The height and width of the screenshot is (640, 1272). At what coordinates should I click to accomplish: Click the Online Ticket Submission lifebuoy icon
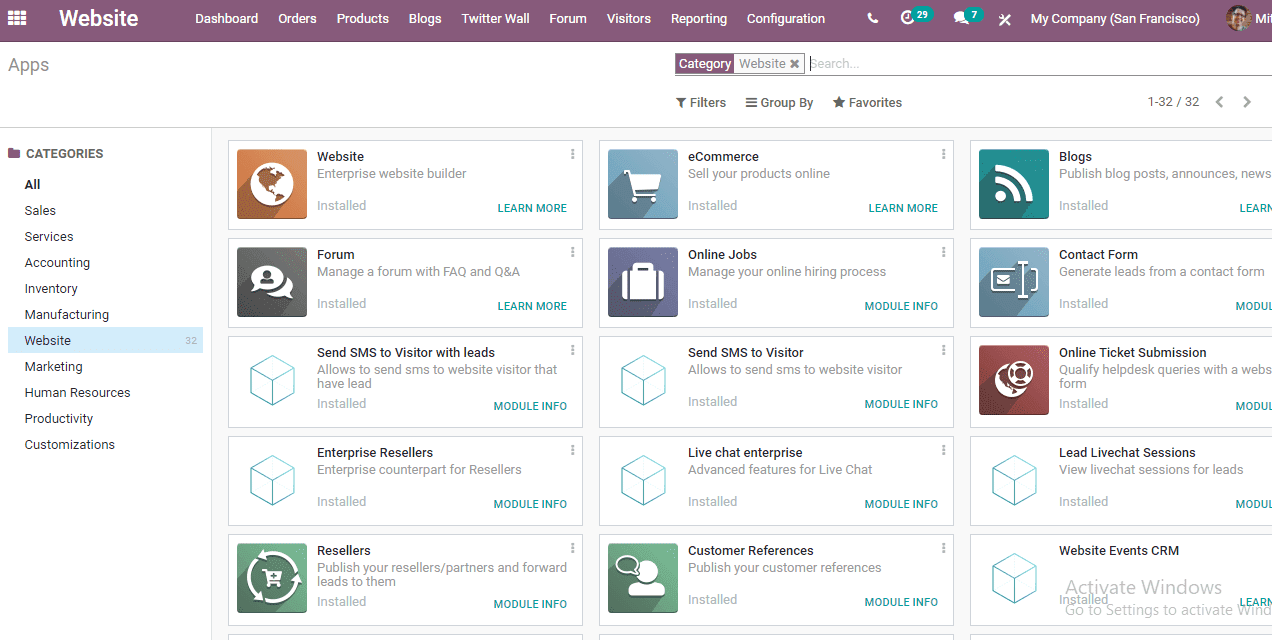click(1014, 380)
